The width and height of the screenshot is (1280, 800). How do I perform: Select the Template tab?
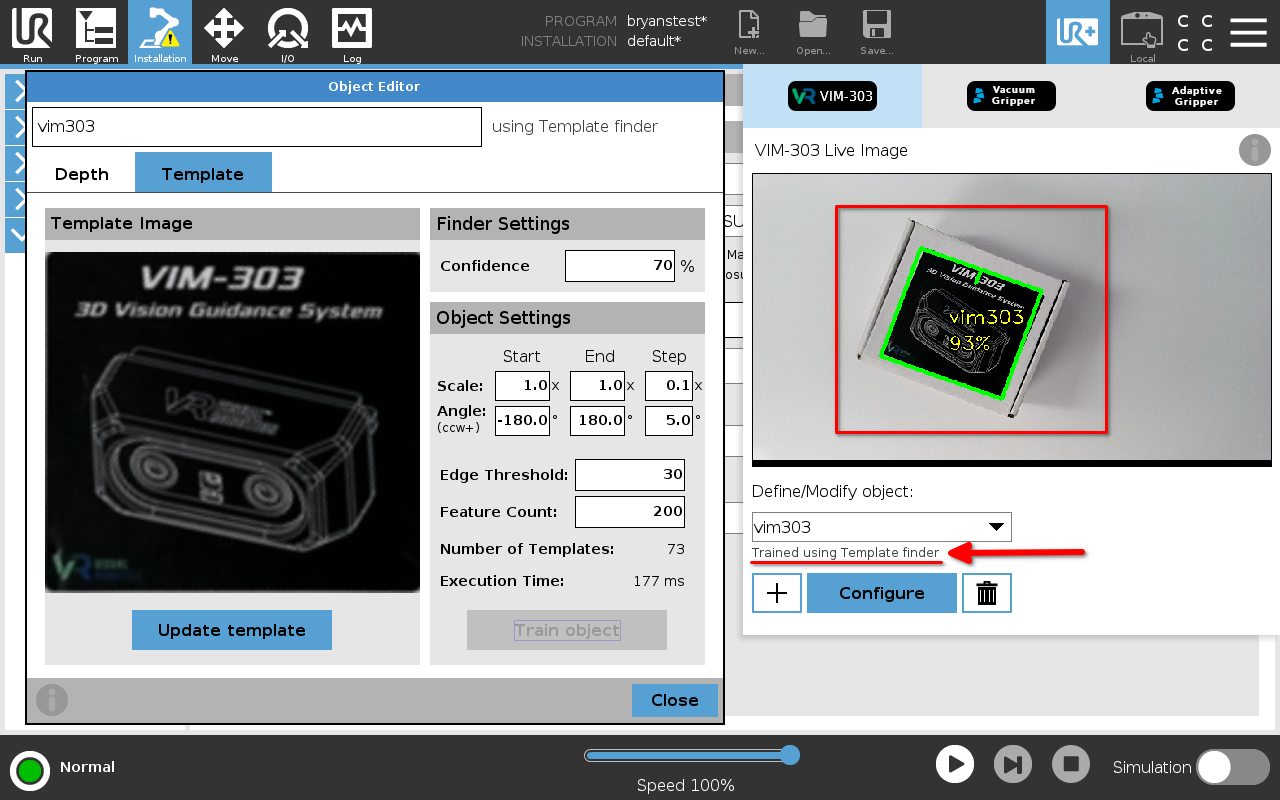tap(203, 173)
